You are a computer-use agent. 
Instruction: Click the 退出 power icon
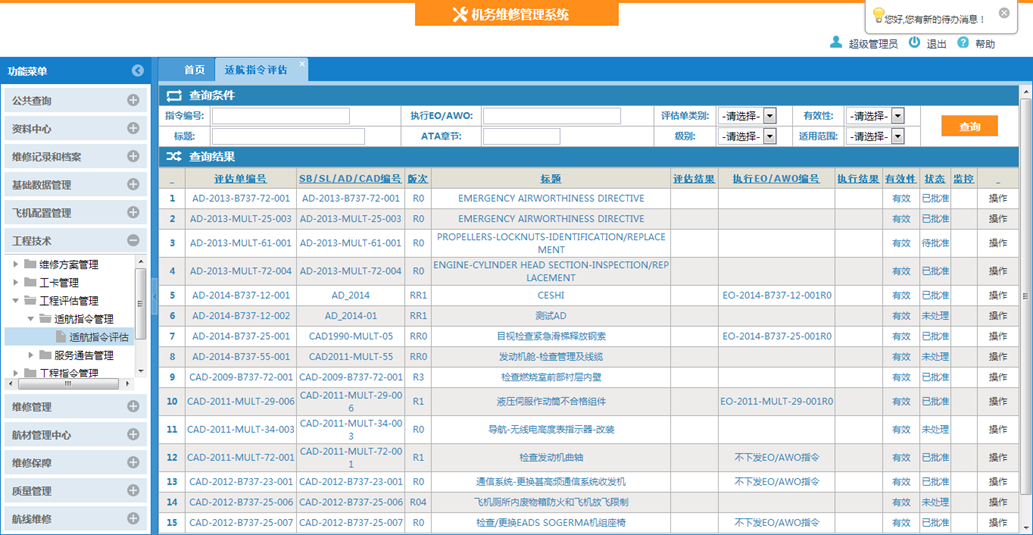click(x=914, y=43)
